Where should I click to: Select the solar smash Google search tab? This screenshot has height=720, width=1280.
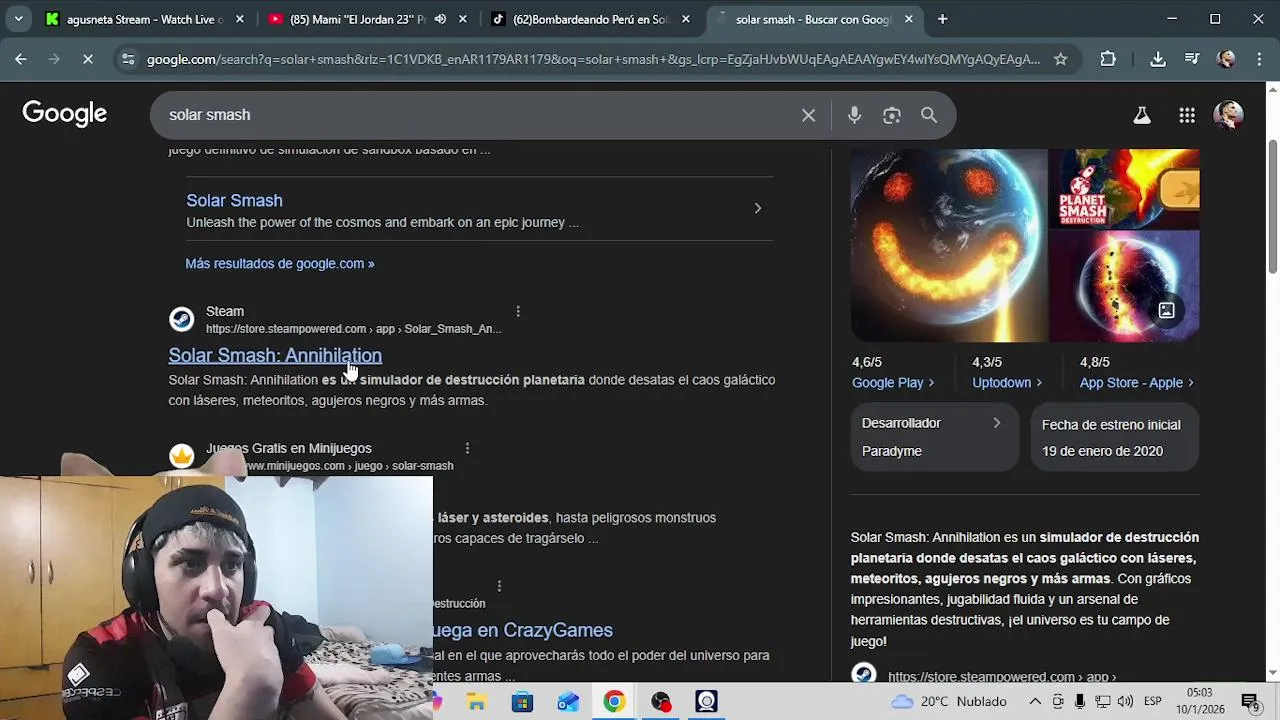pyautogui.click(x=812, y=19)
